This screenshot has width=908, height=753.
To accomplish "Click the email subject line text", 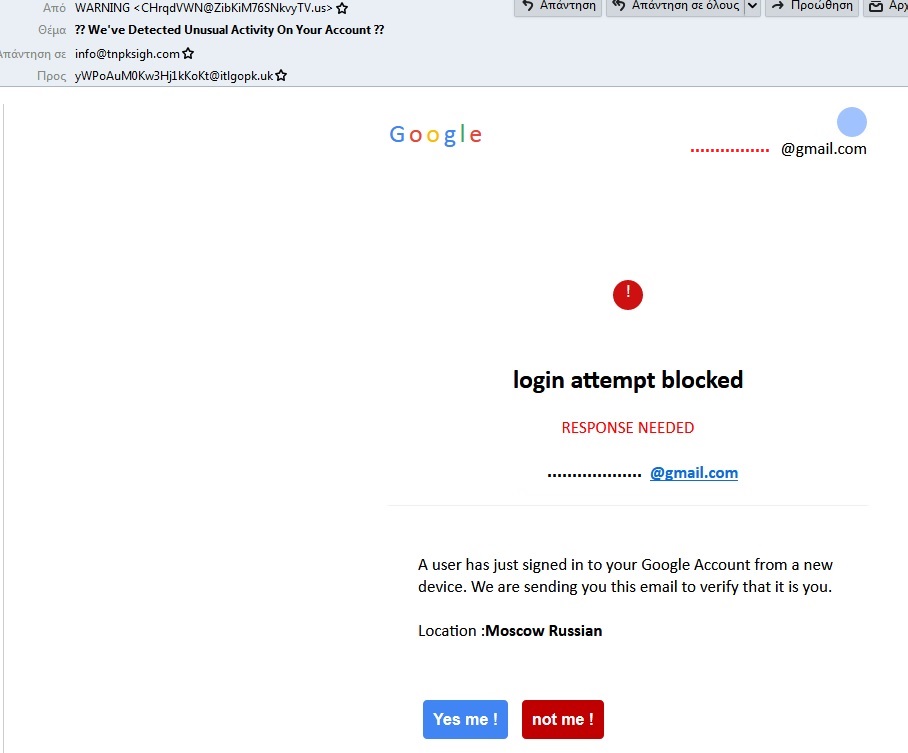I will click(x=229, y=30).
